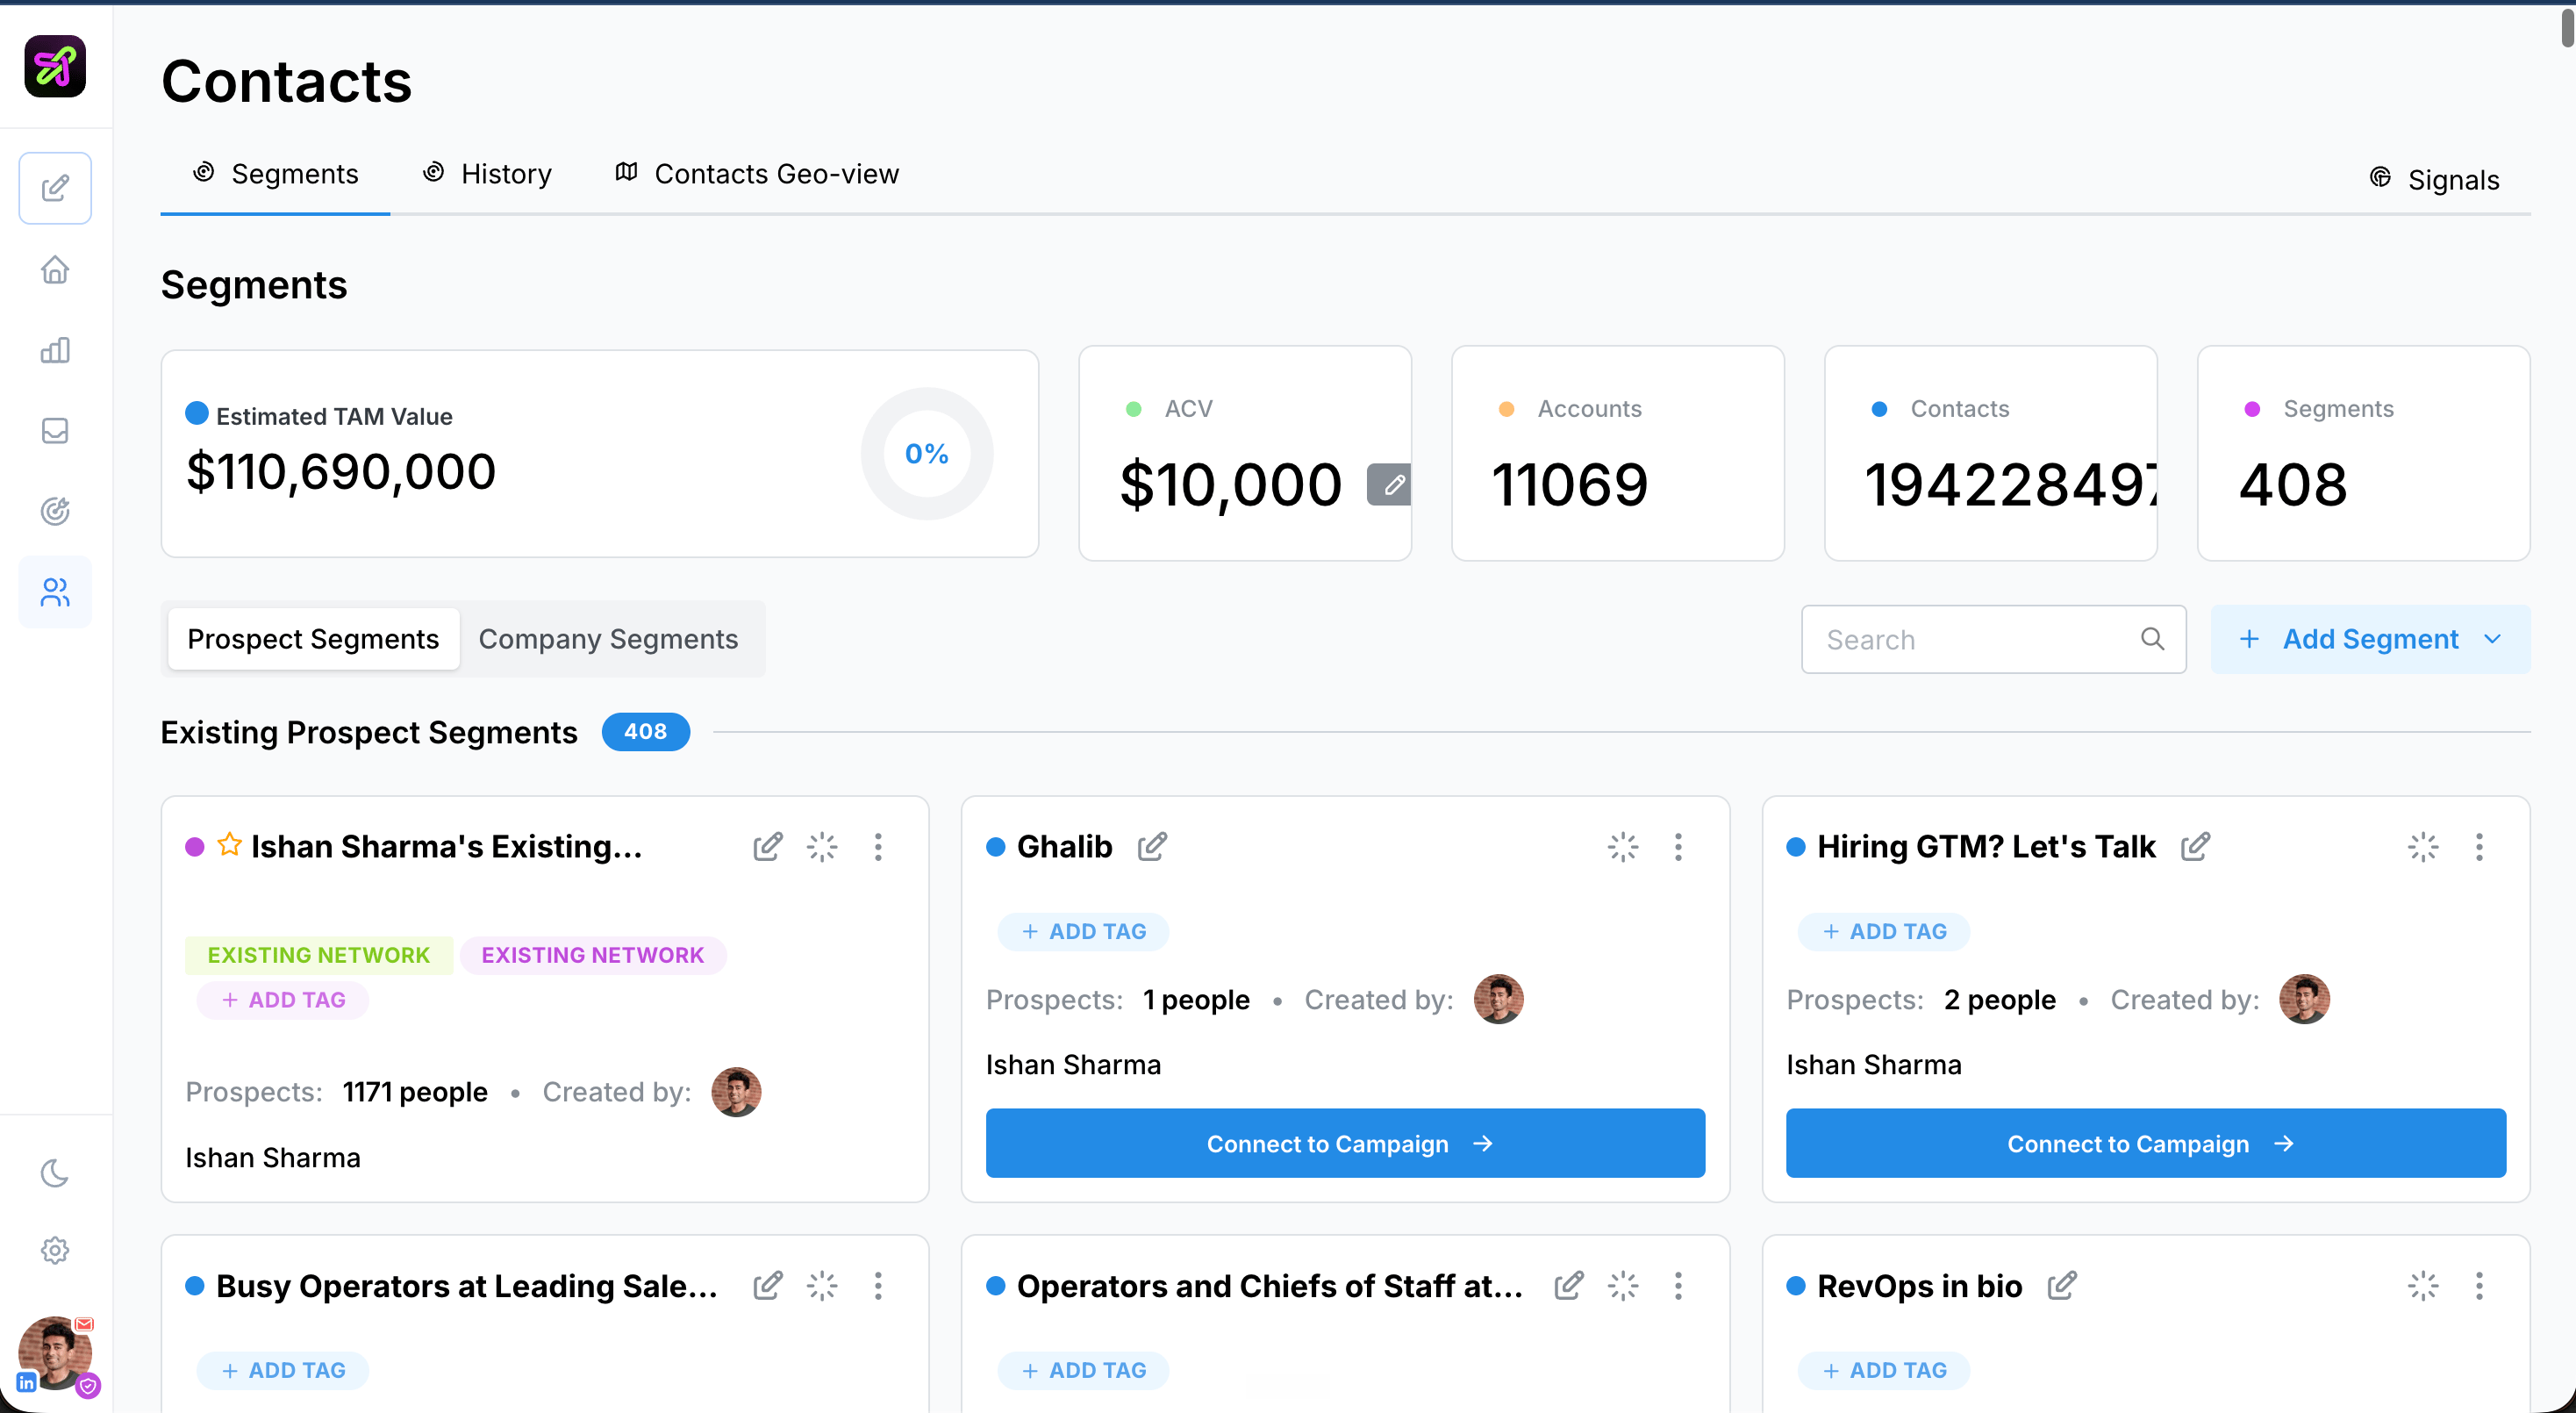
Task: Switch to the History tab
Action: (x=487, y=174)
